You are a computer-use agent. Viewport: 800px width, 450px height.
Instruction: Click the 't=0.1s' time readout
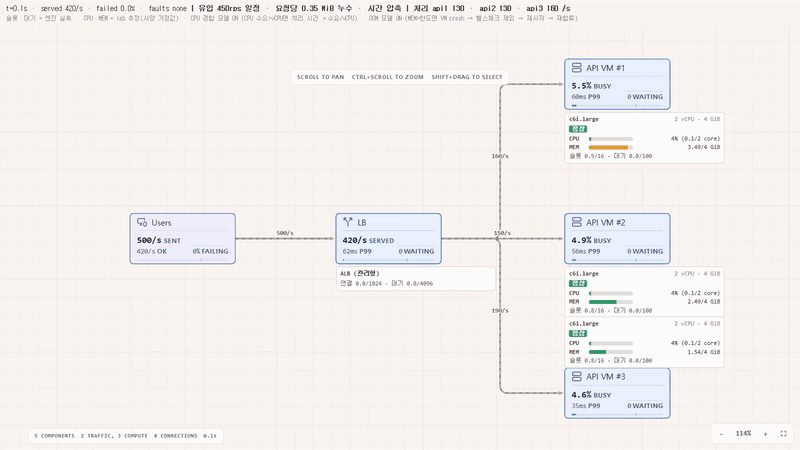point(17,8)
